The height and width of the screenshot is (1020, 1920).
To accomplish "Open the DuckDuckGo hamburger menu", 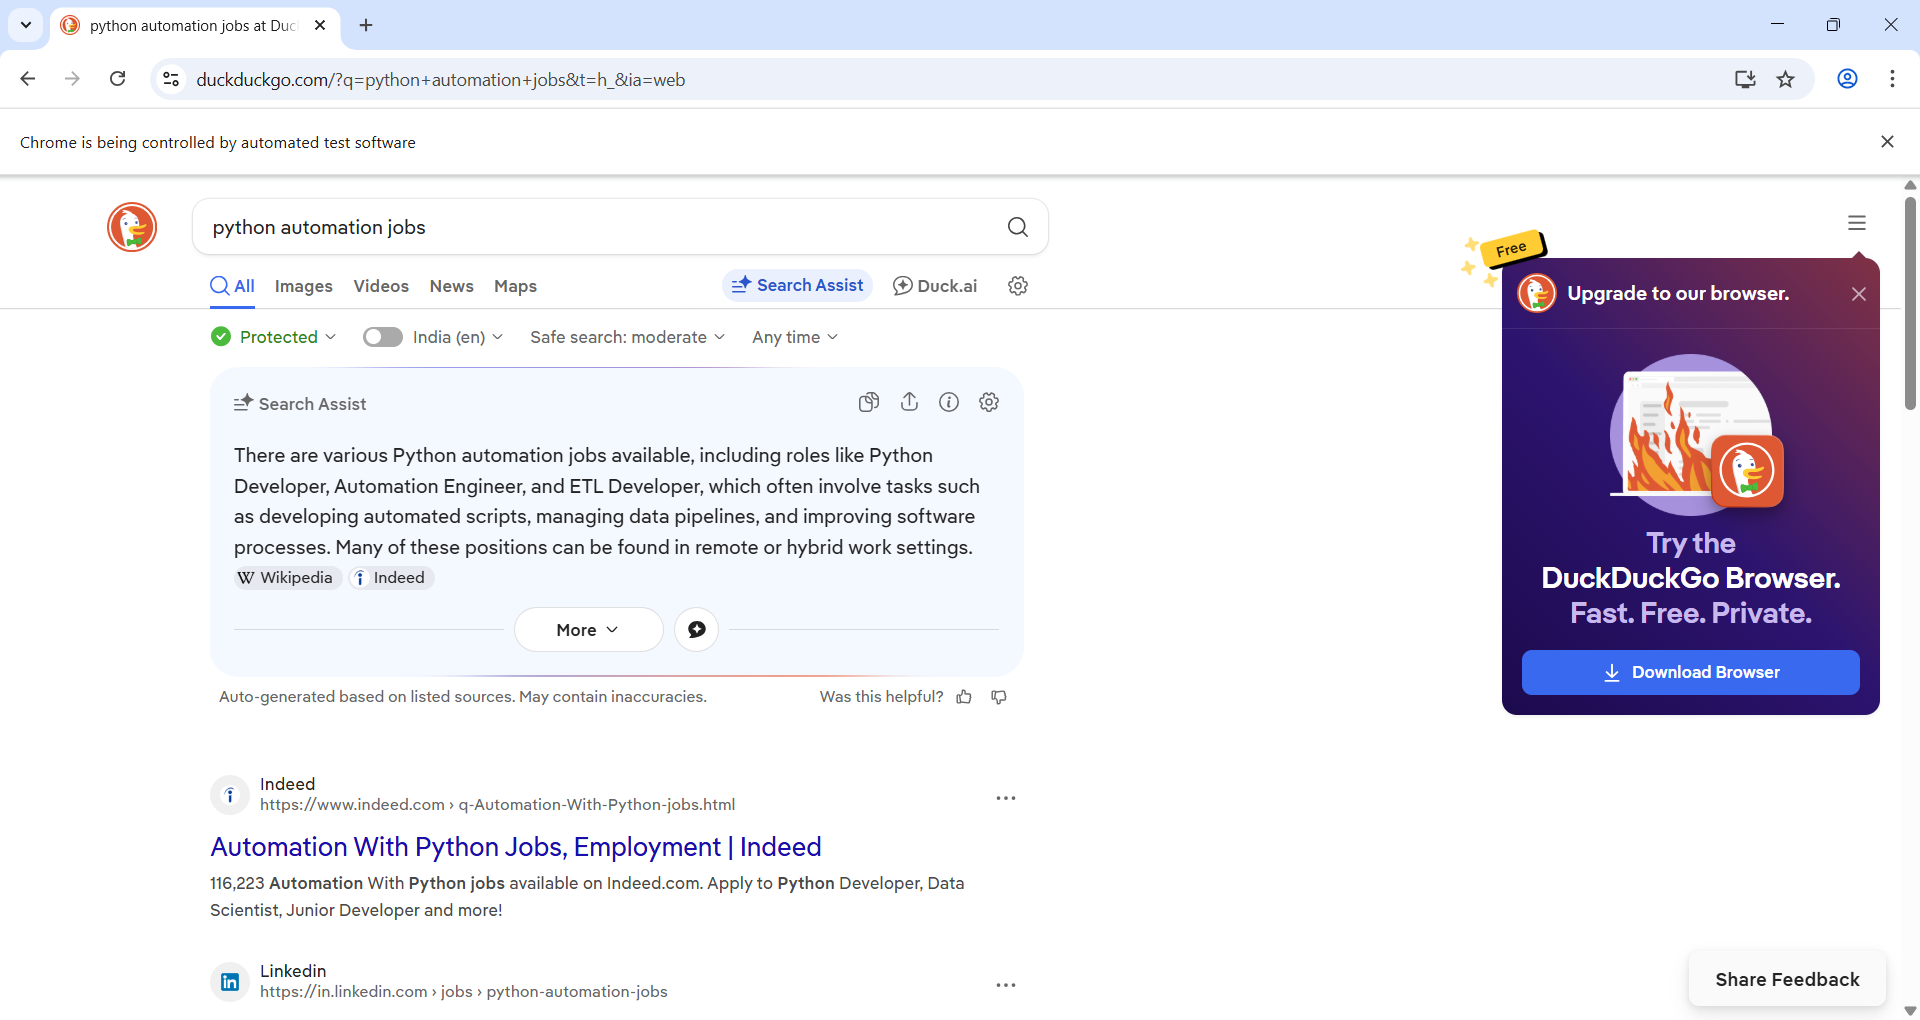I will tap(1857, 222).
